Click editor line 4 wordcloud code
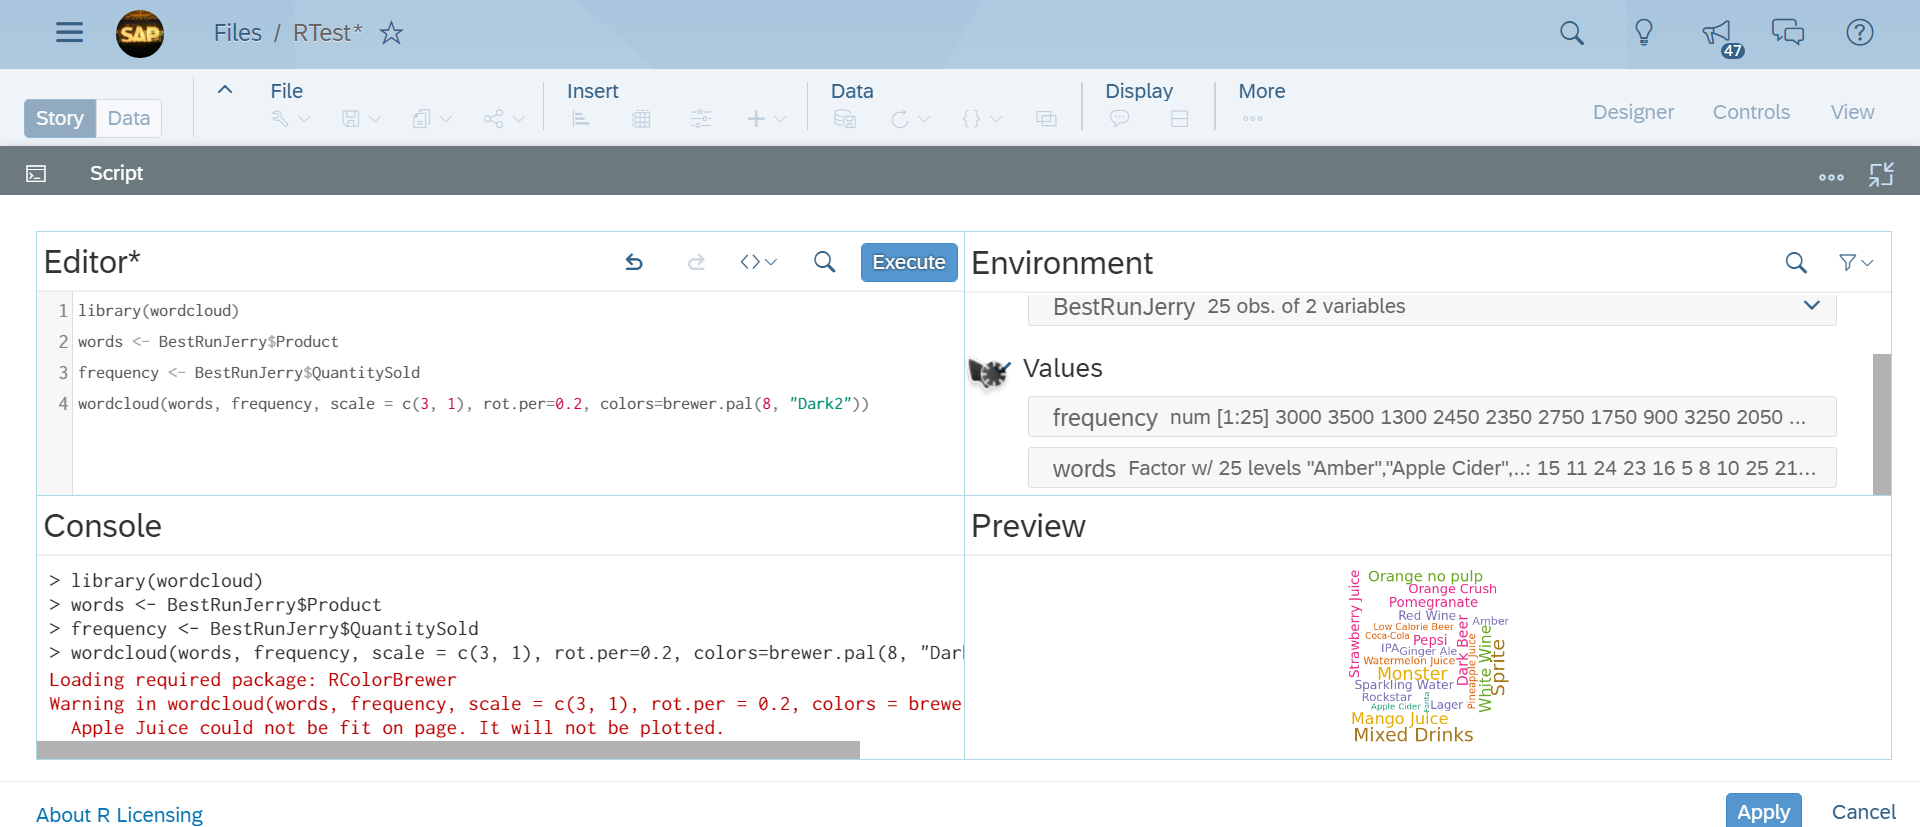The width and height of the screenshot is (1920, 827). click(473, 404)
